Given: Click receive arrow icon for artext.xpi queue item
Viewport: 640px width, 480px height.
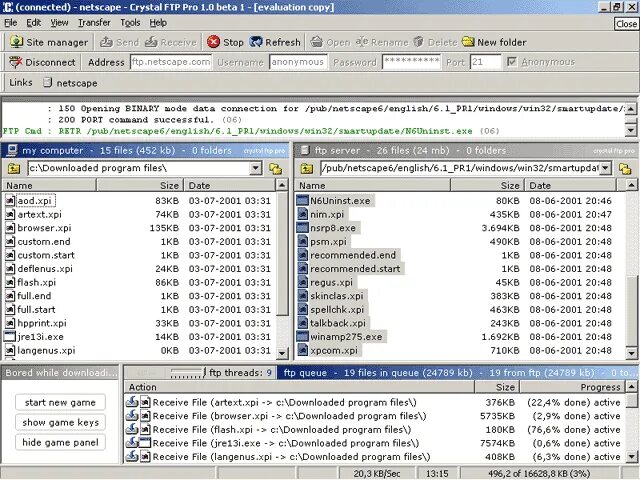Looking at the screenshot, I should pyautogui.click(x=132, y=402).
